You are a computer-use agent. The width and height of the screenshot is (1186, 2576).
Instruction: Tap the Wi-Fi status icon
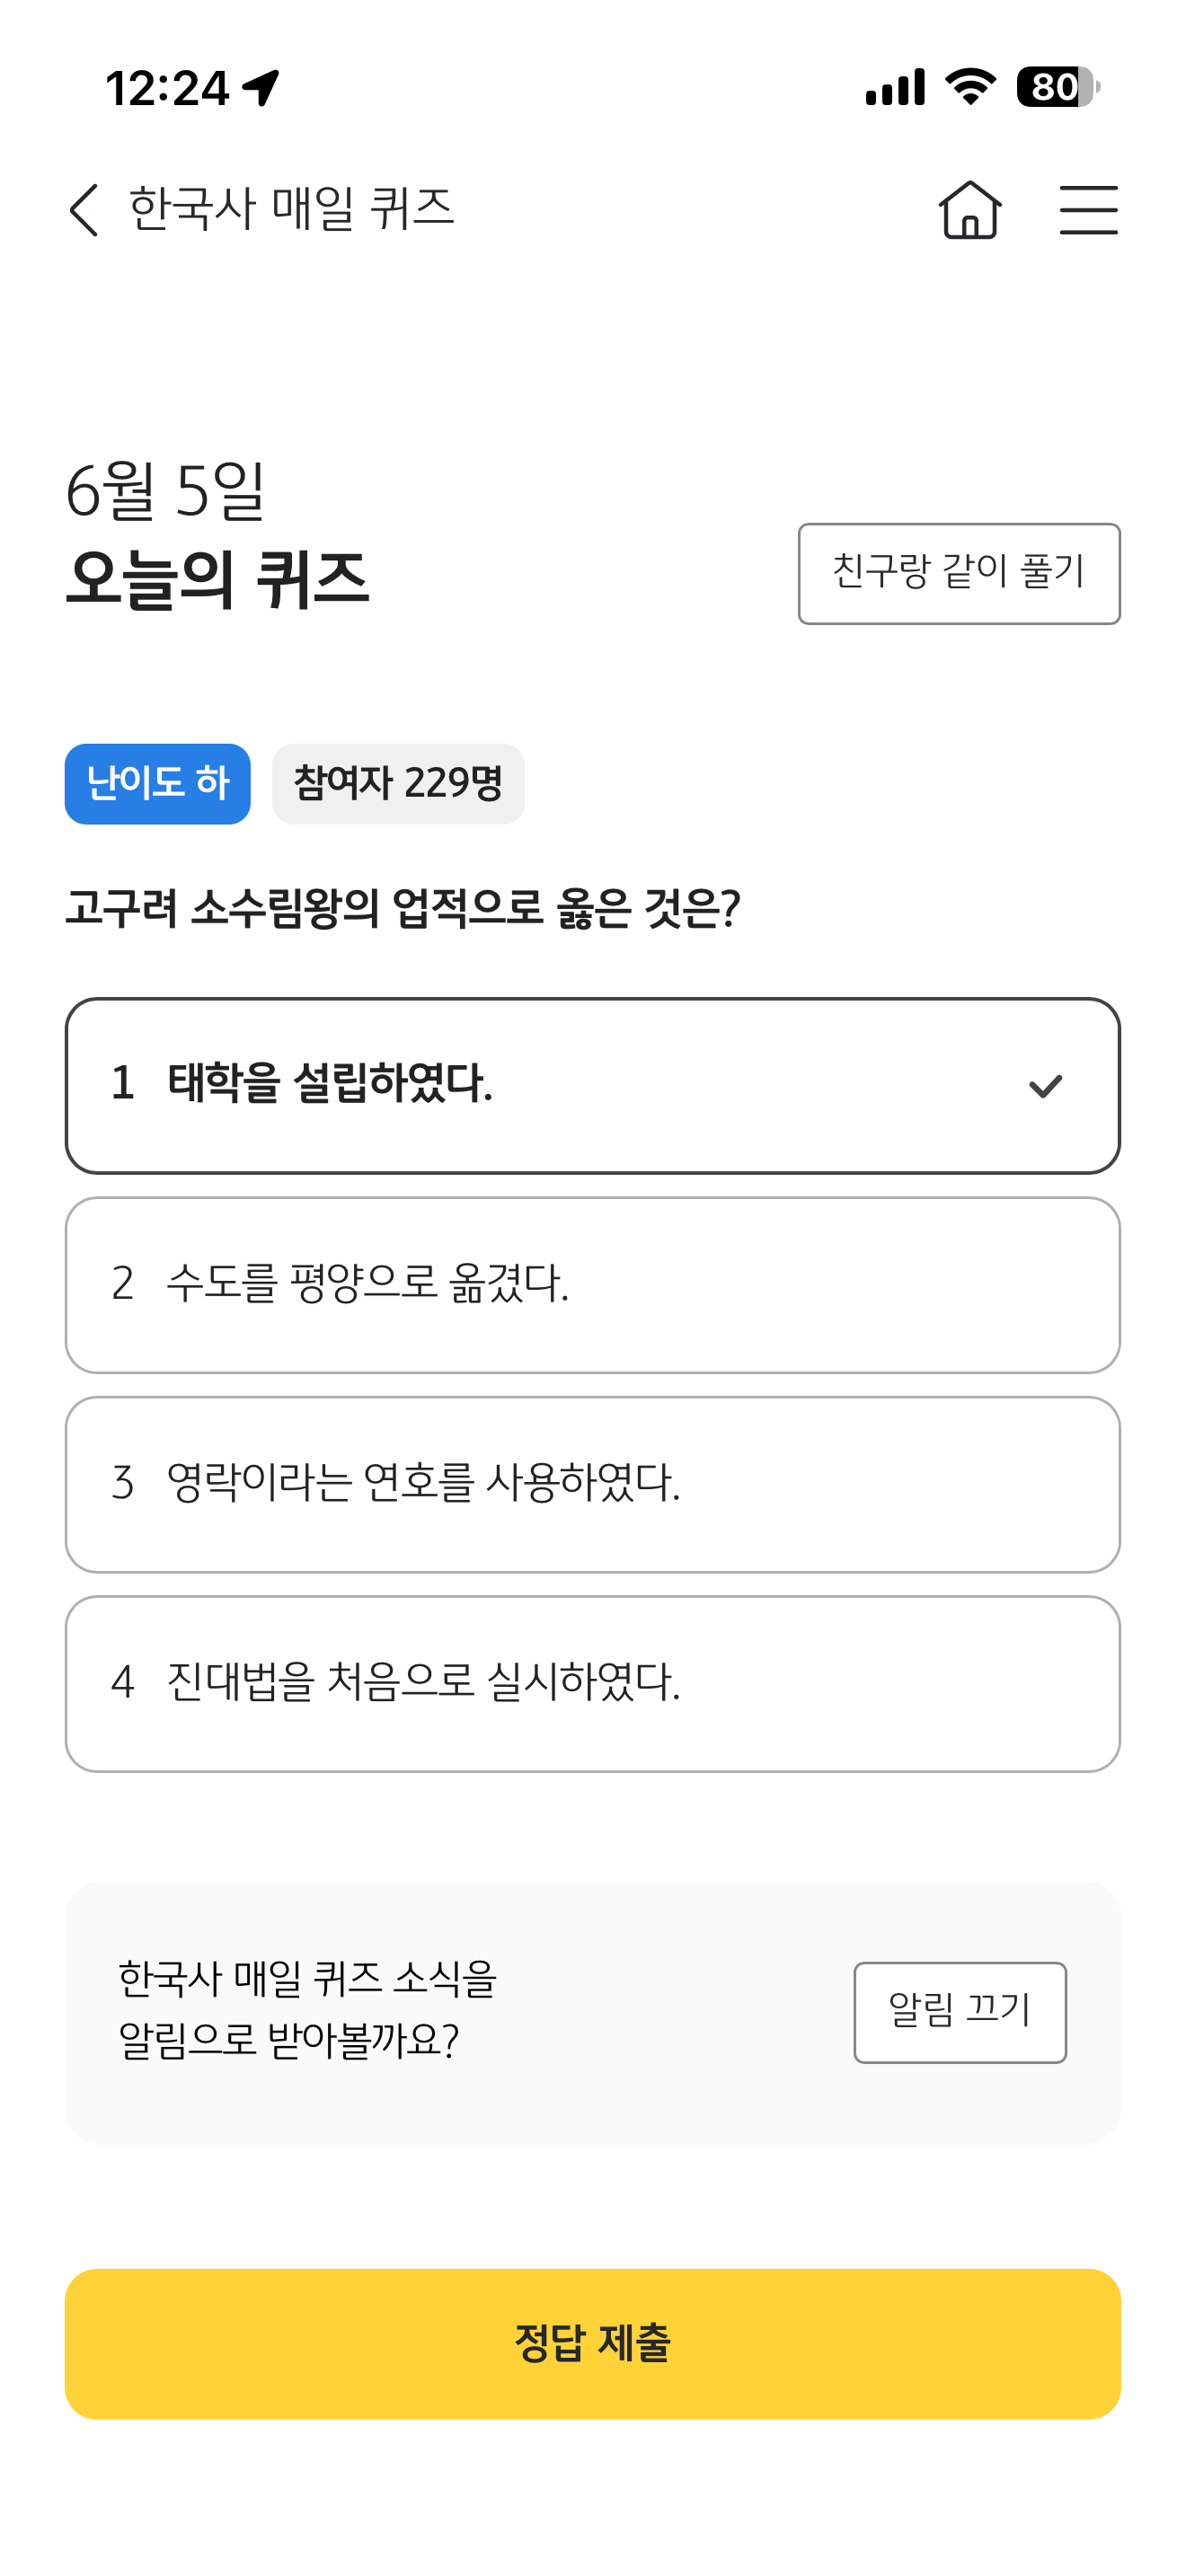click(x=971, y=87)
